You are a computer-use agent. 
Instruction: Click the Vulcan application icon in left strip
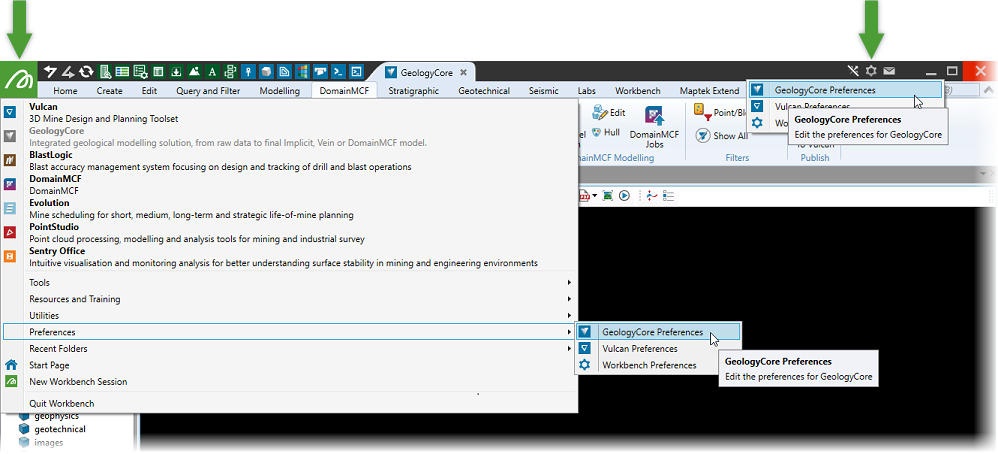[10, 112]
